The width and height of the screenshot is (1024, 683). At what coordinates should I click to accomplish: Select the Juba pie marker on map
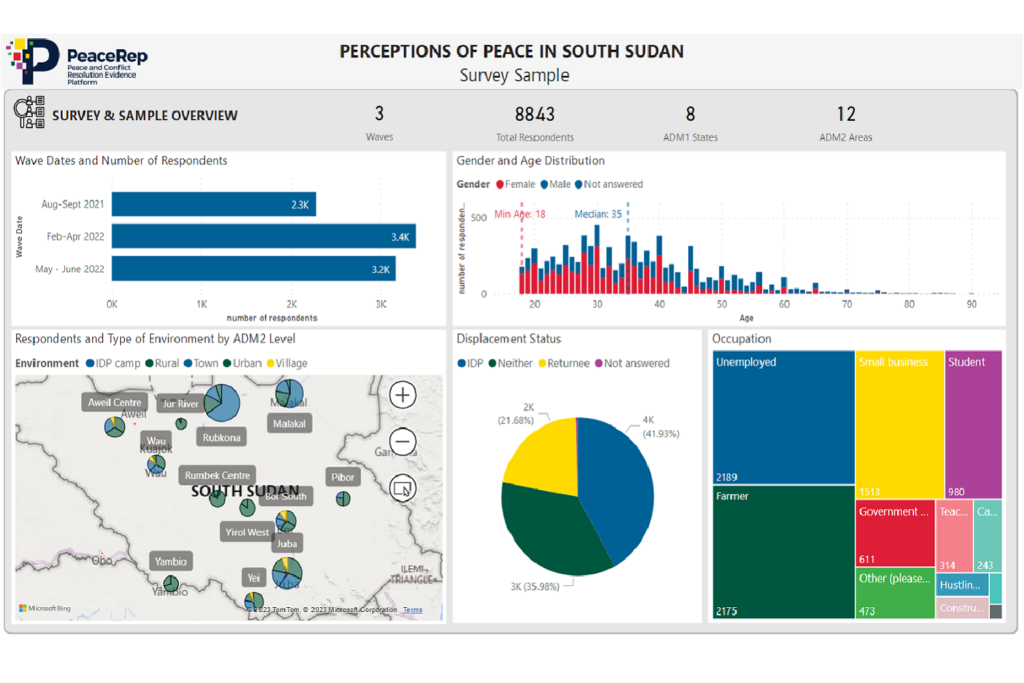(287, 573)
